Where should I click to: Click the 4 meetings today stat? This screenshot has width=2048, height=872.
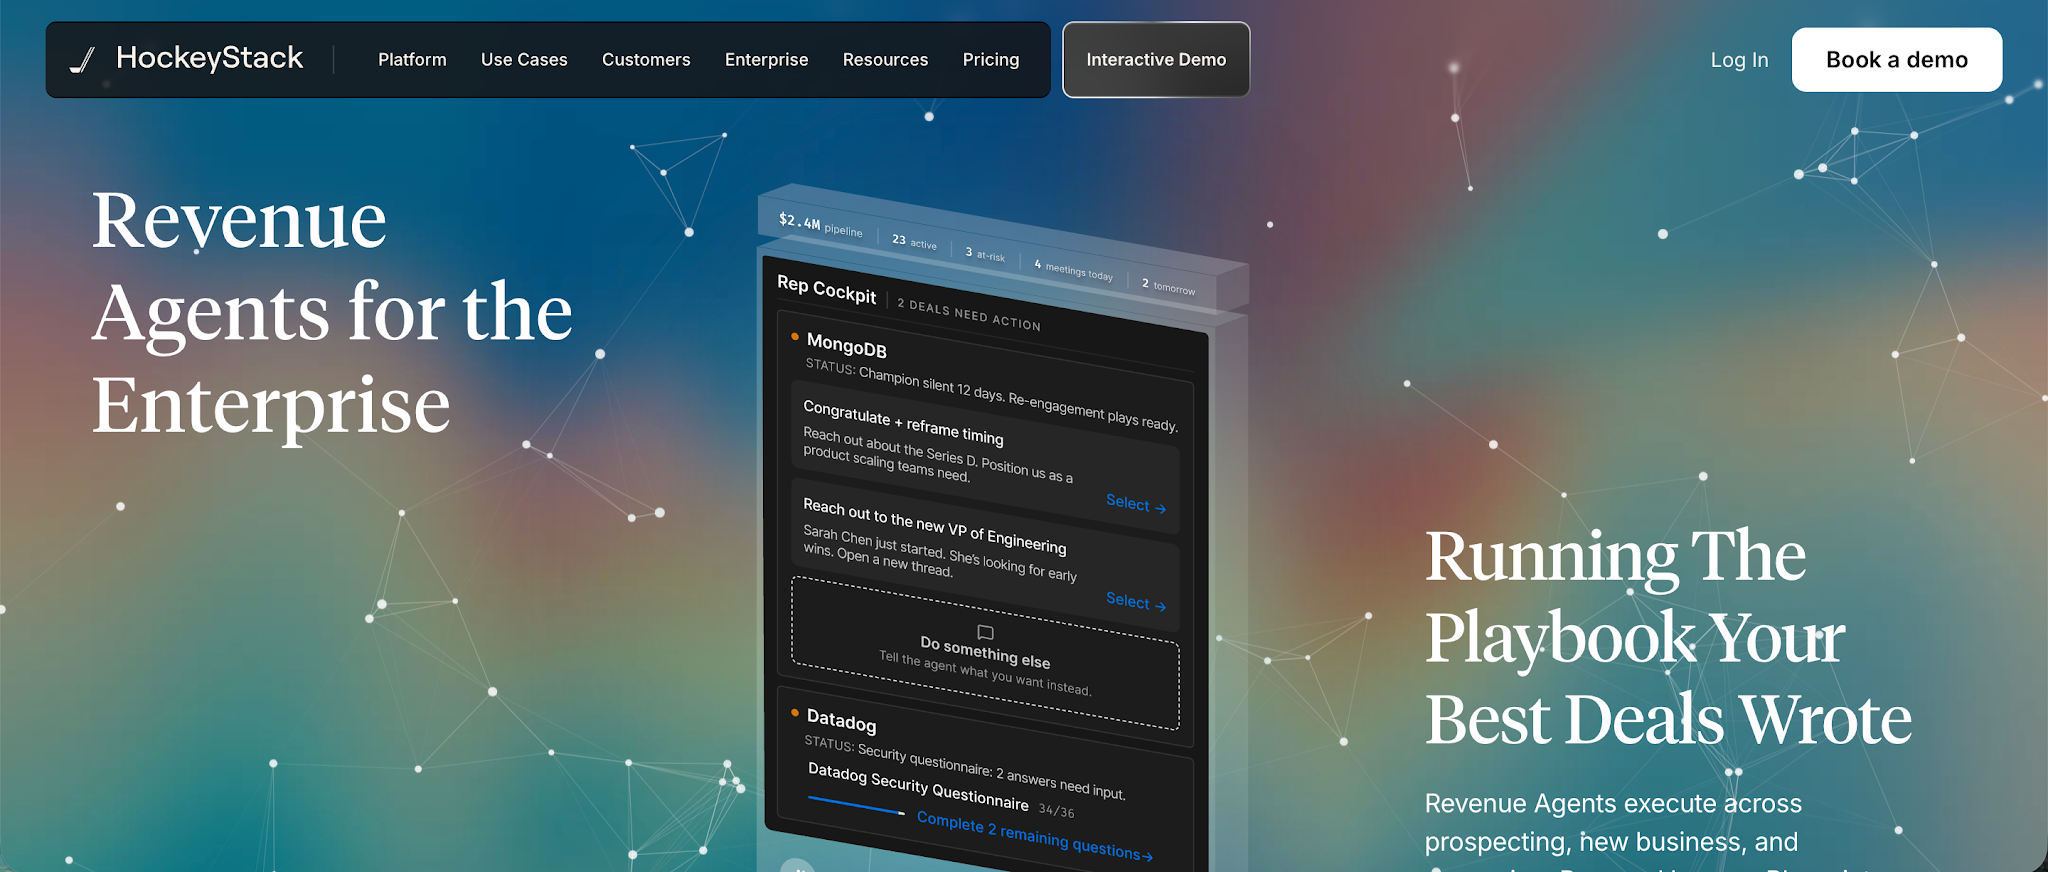[1073, 269]
